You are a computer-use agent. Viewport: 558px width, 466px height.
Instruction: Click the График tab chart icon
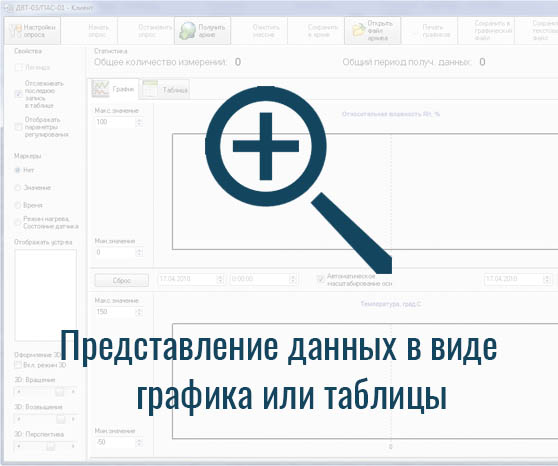[x=100, y=88]
